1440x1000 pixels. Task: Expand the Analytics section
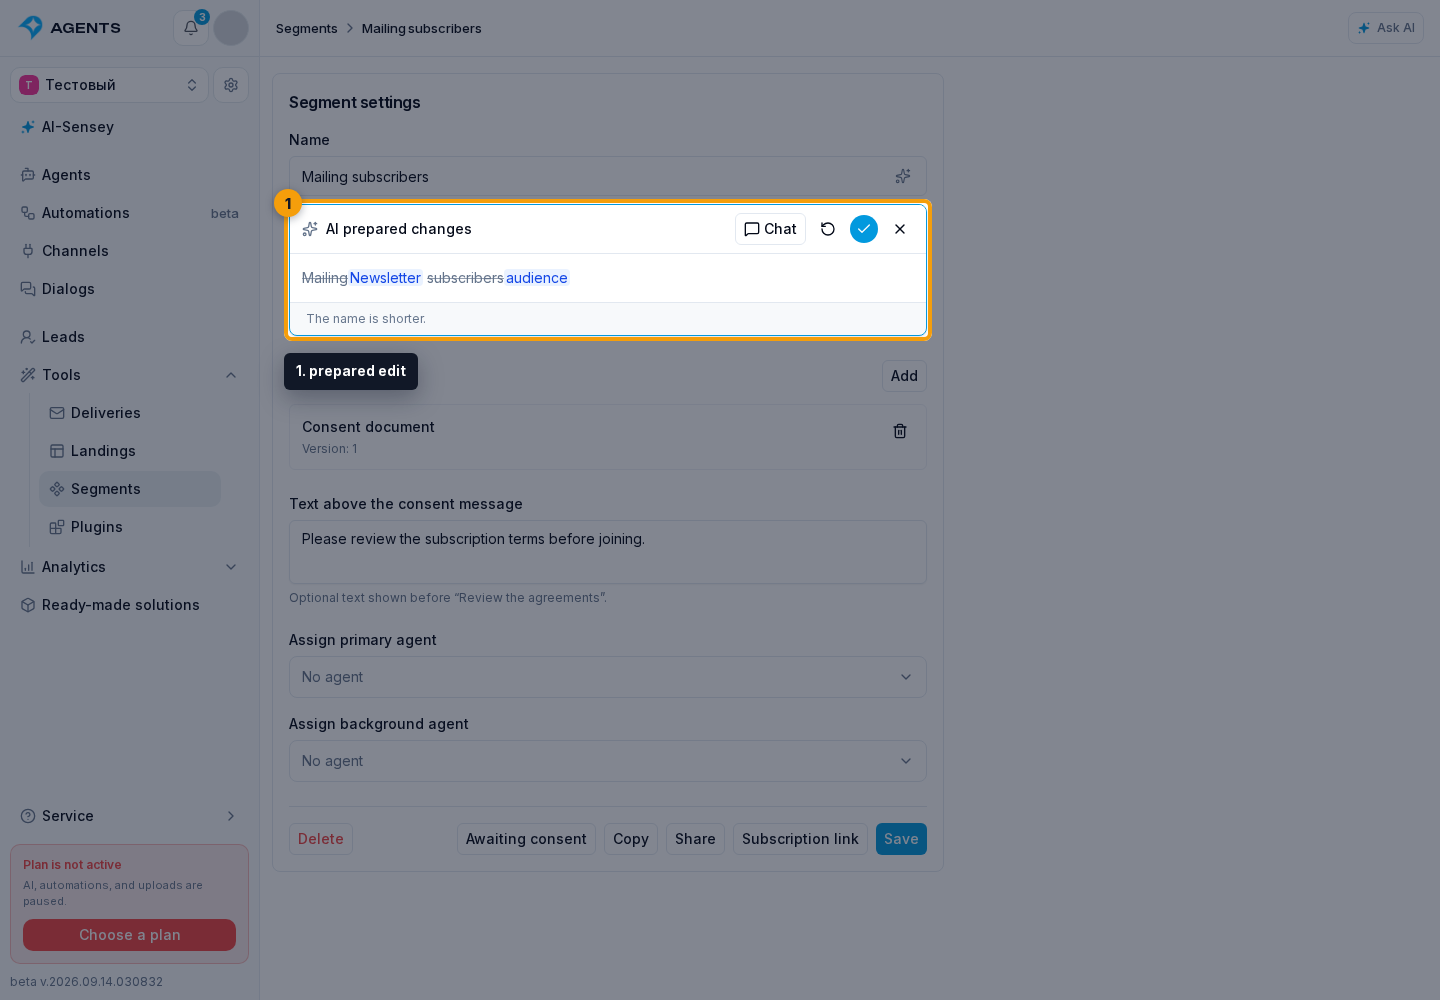click(x=231, y=567)
